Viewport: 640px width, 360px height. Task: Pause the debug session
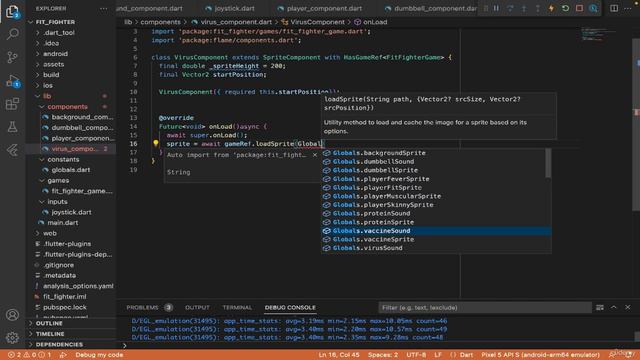coord(496,8)
